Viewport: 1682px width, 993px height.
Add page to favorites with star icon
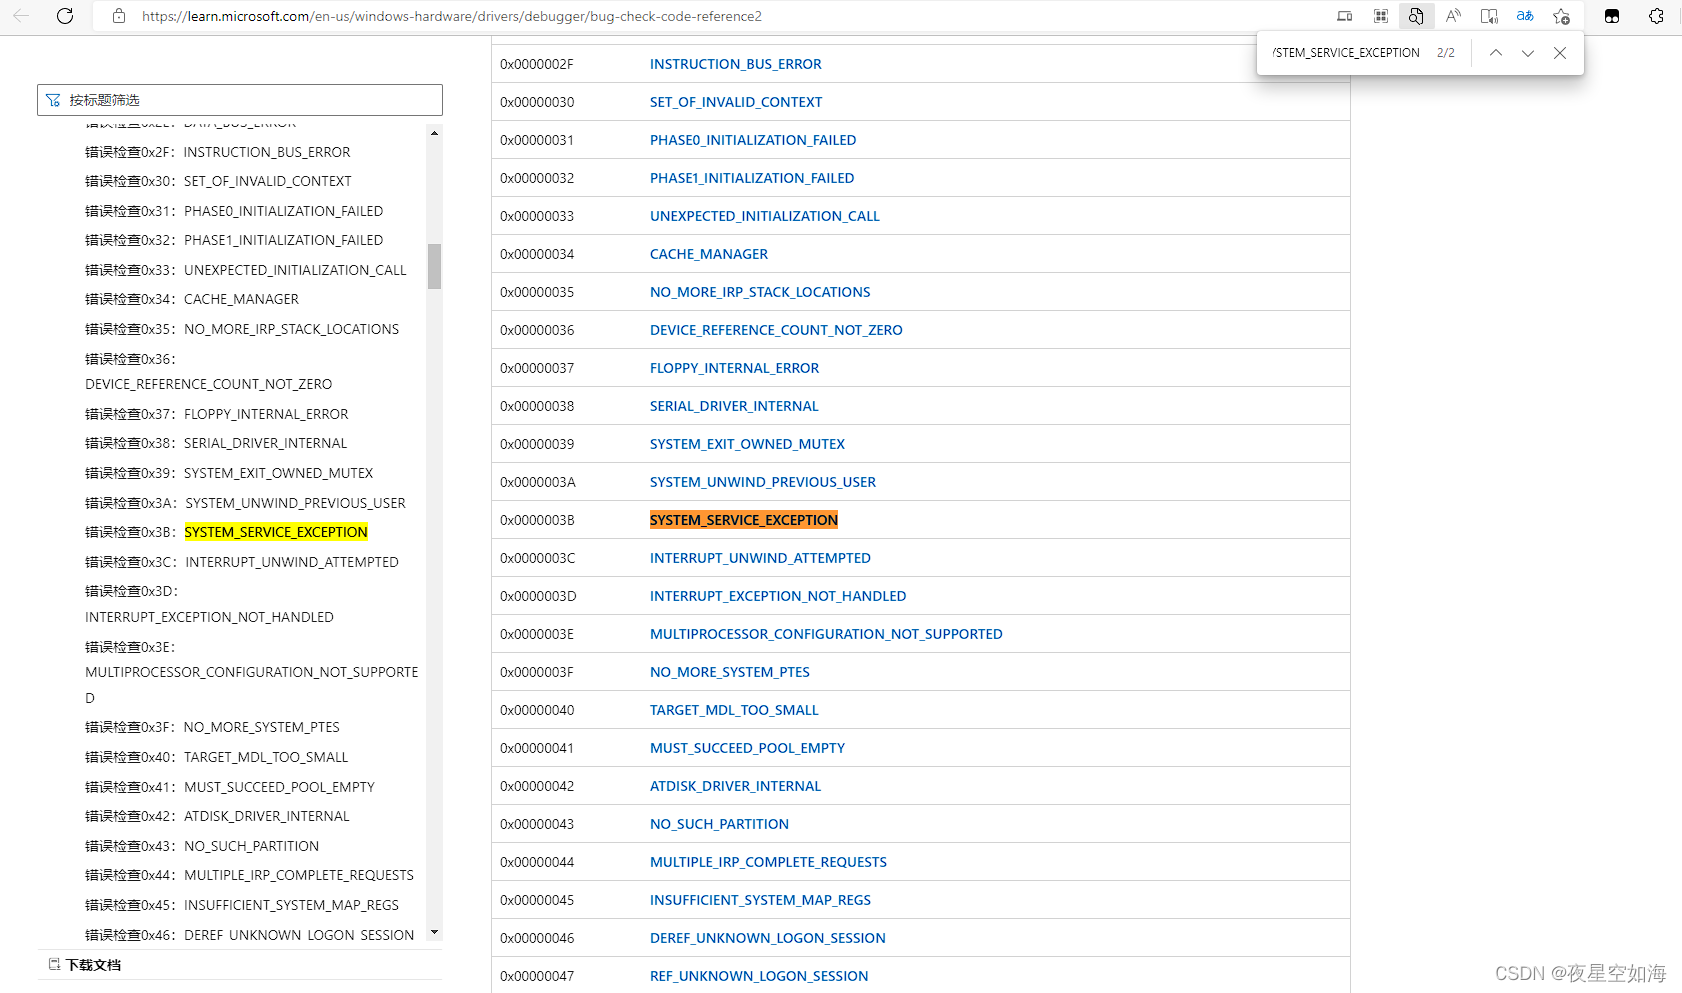(1561, 16)
